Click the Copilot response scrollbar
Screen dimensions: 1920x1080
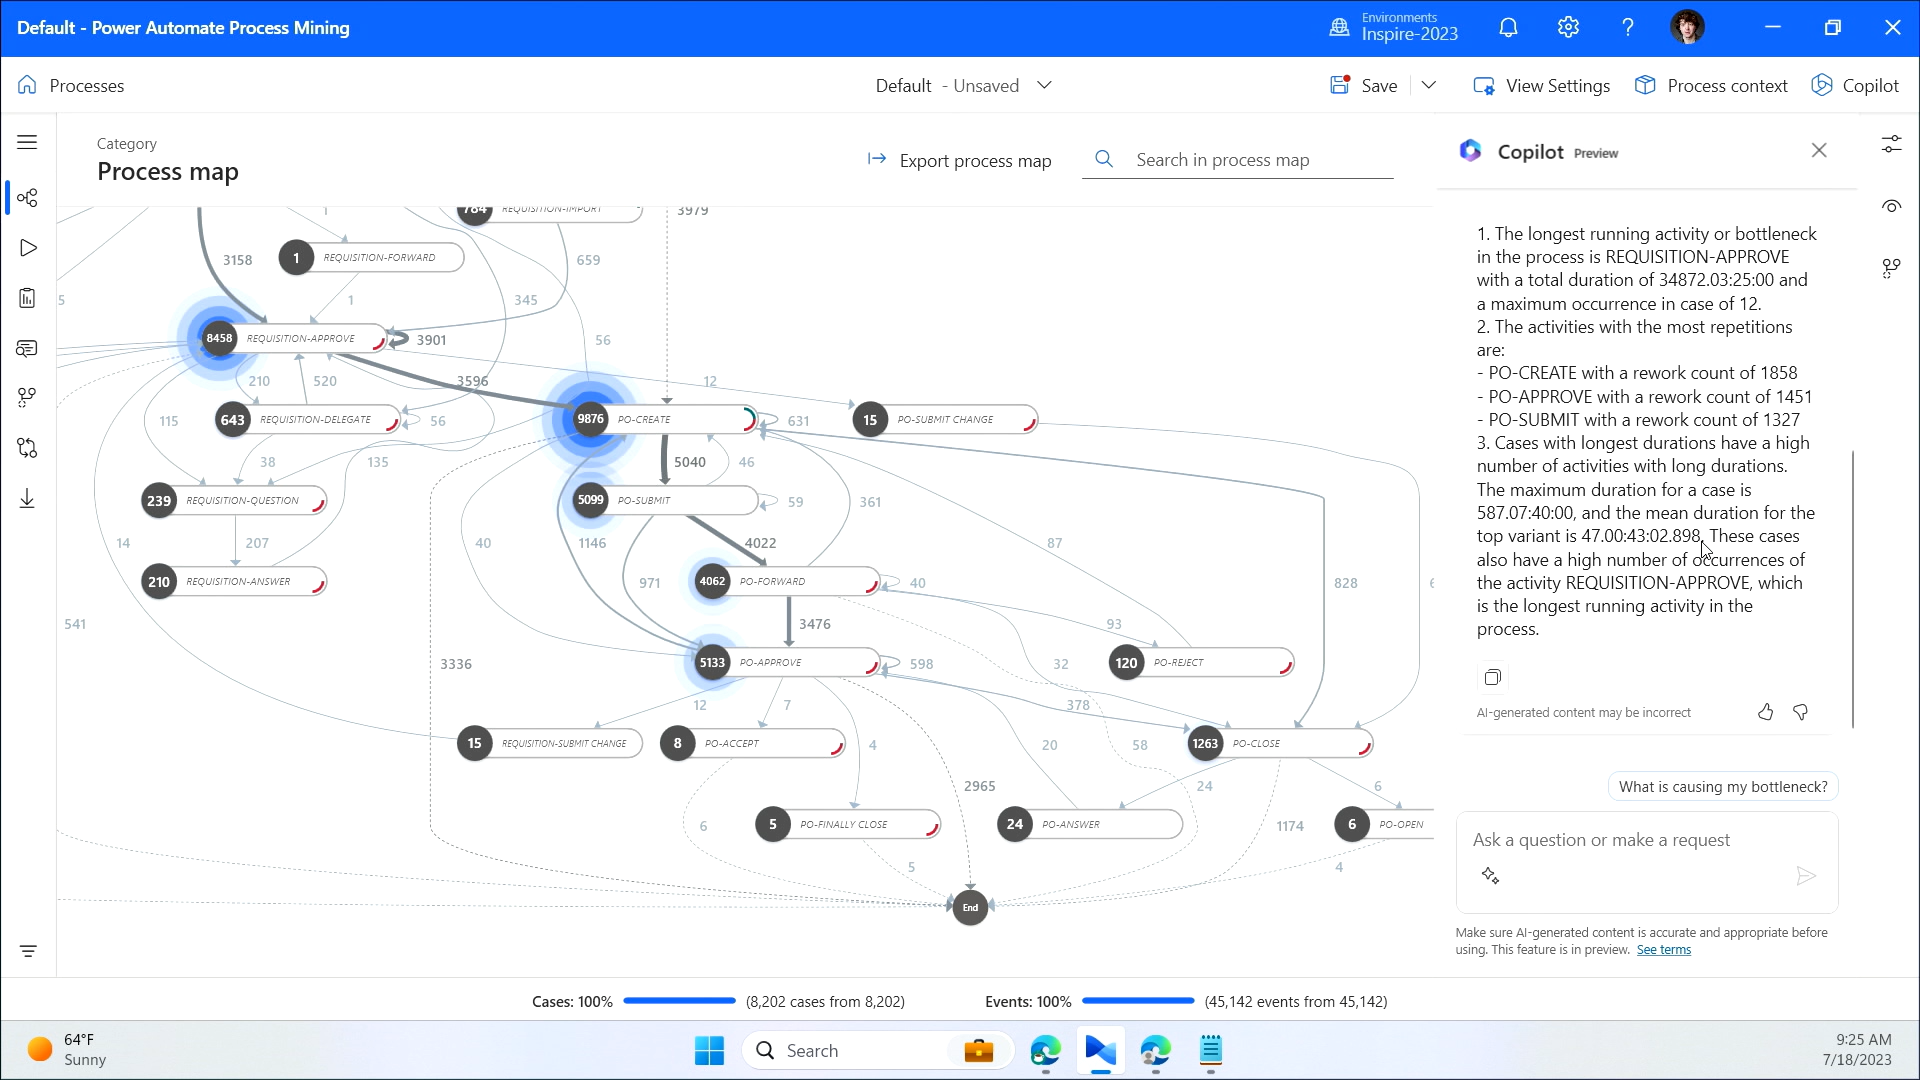[x=1852, y=588]
